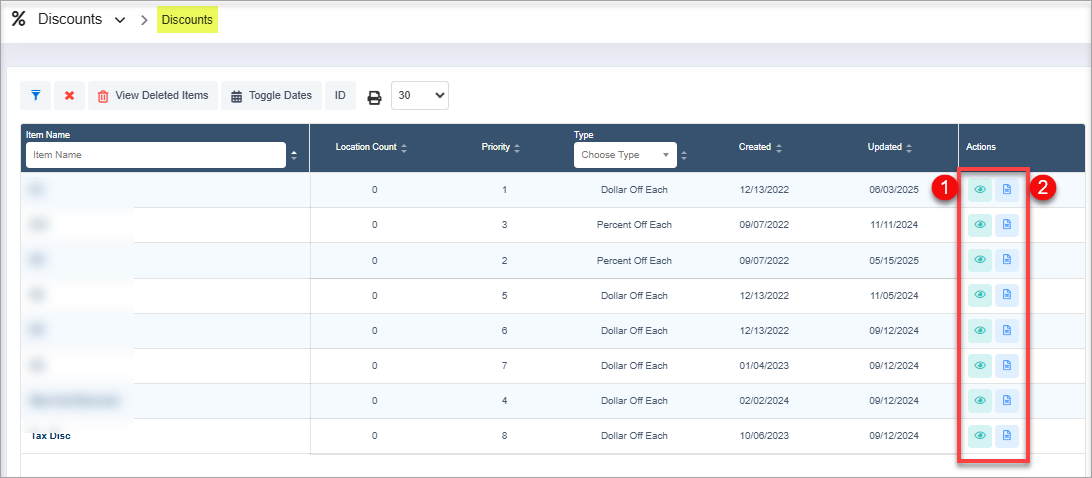Toggle Dates display button

(x=271, y=96)
